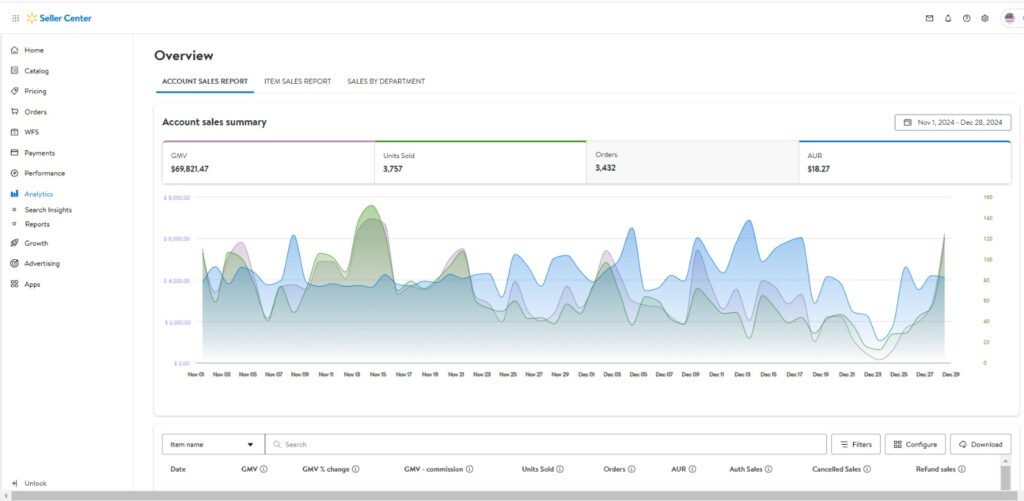Screen dimensions: 1024x501
Task: Toggle the Units Sold metric card
Action: click(480, 162)
